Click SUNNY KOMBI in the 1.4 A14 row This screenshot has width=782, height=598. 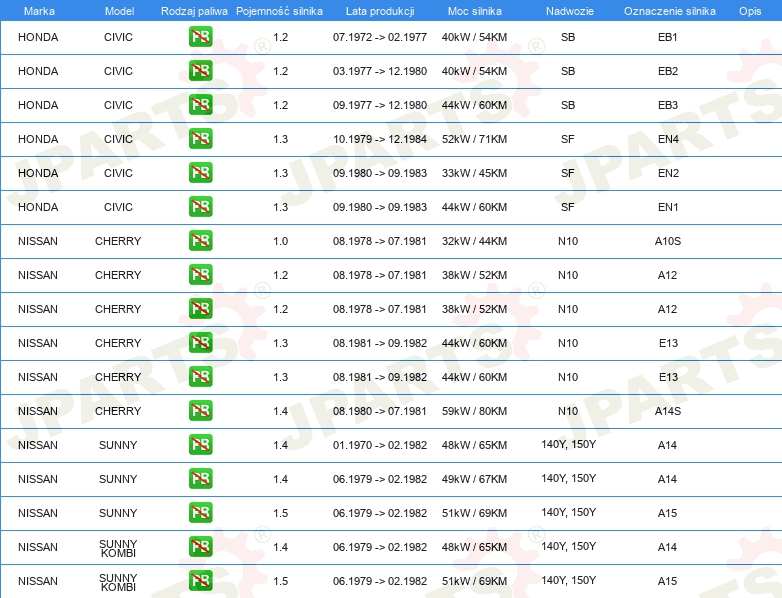click(118, 548)
